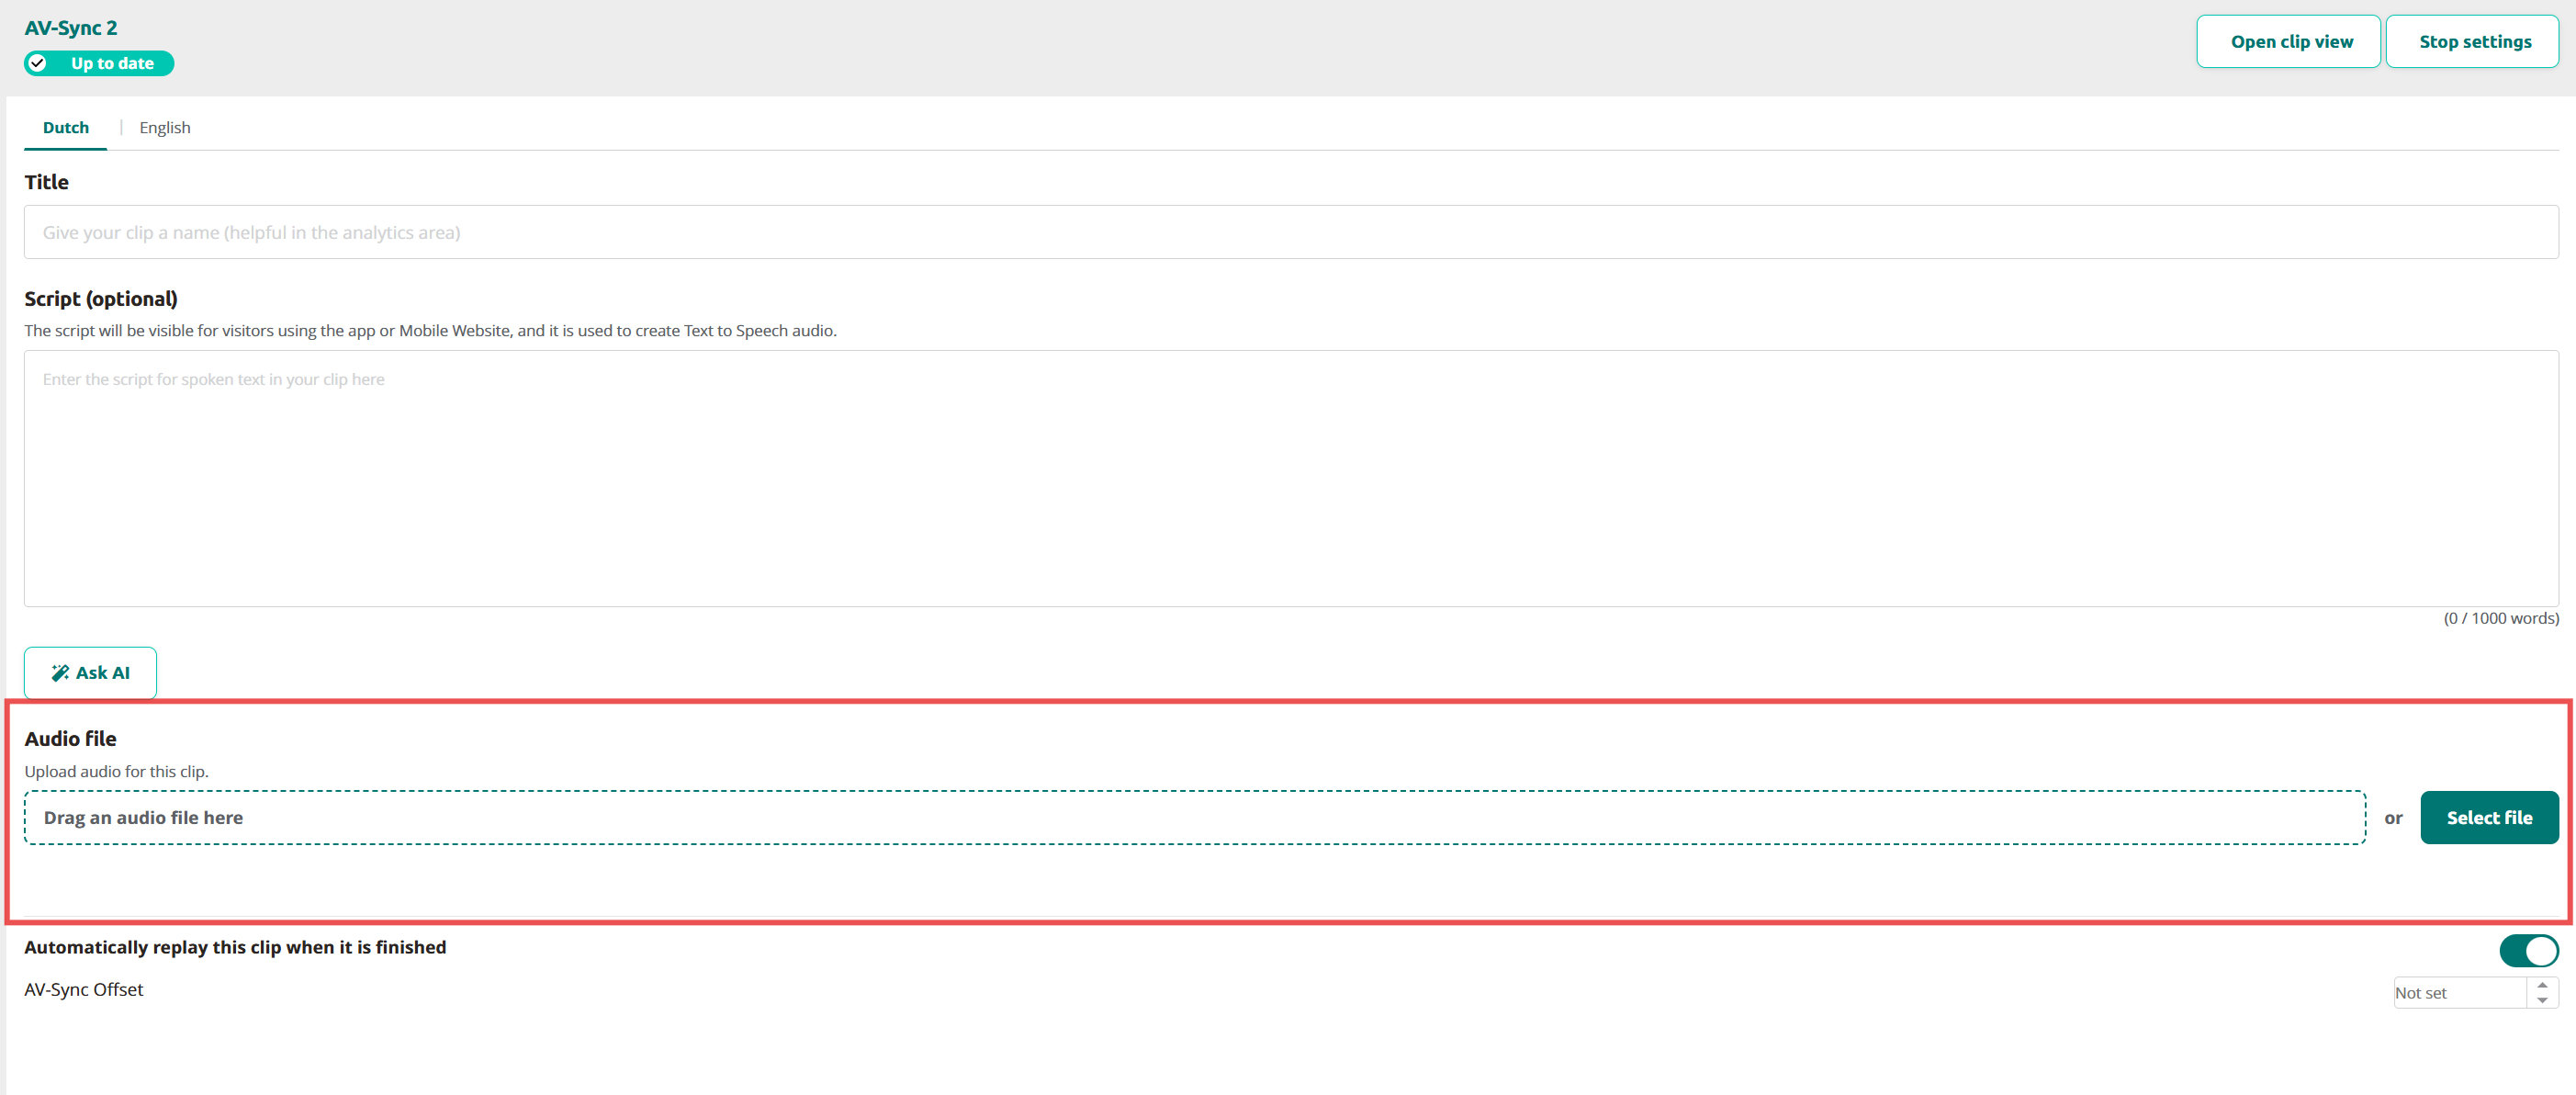Click the AV-Sync 2 clip title

pyautogui.click(x=71, y=28)
